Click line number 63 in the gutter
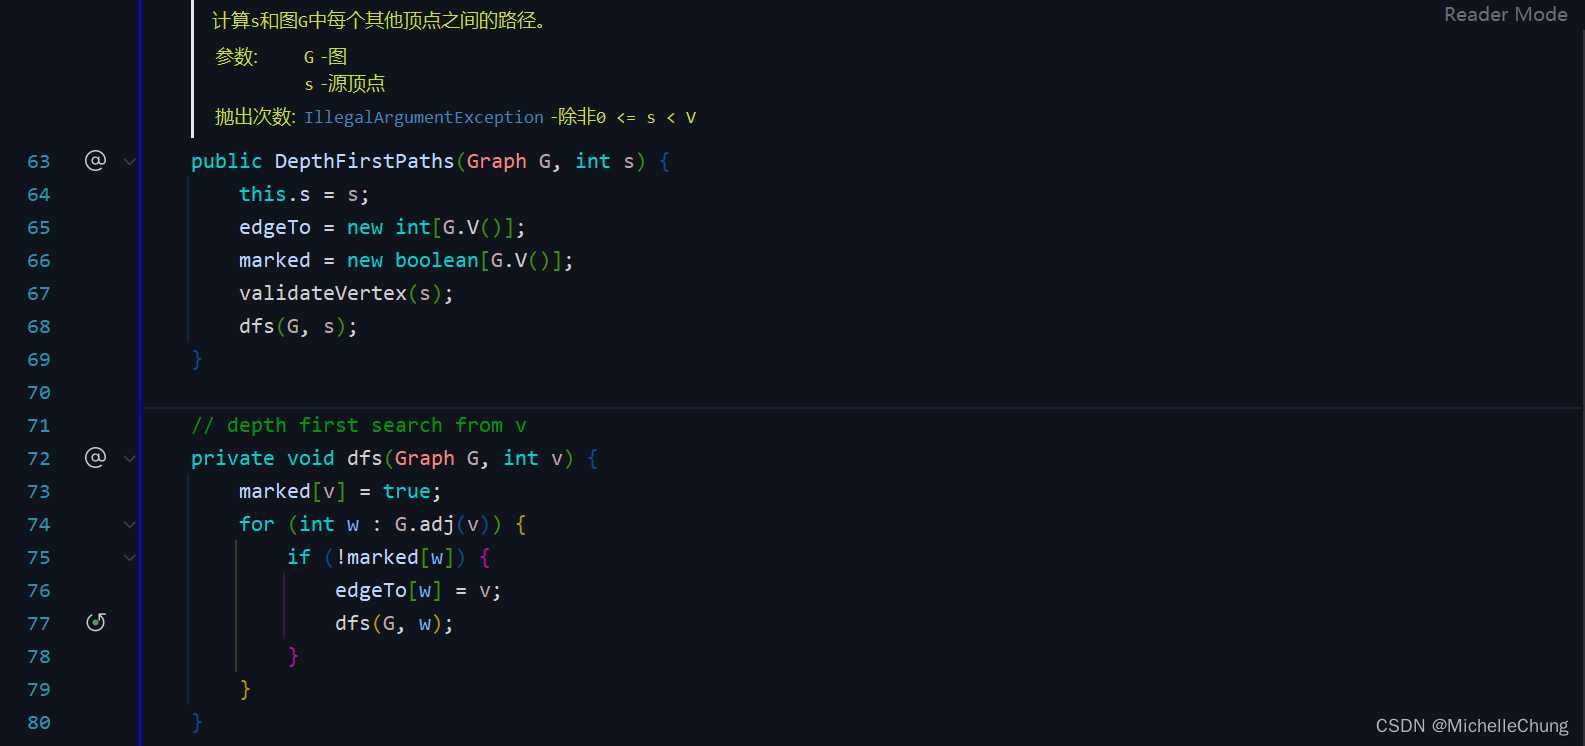The width and height of the screenshot is (1585, 746). coord(39,161)
